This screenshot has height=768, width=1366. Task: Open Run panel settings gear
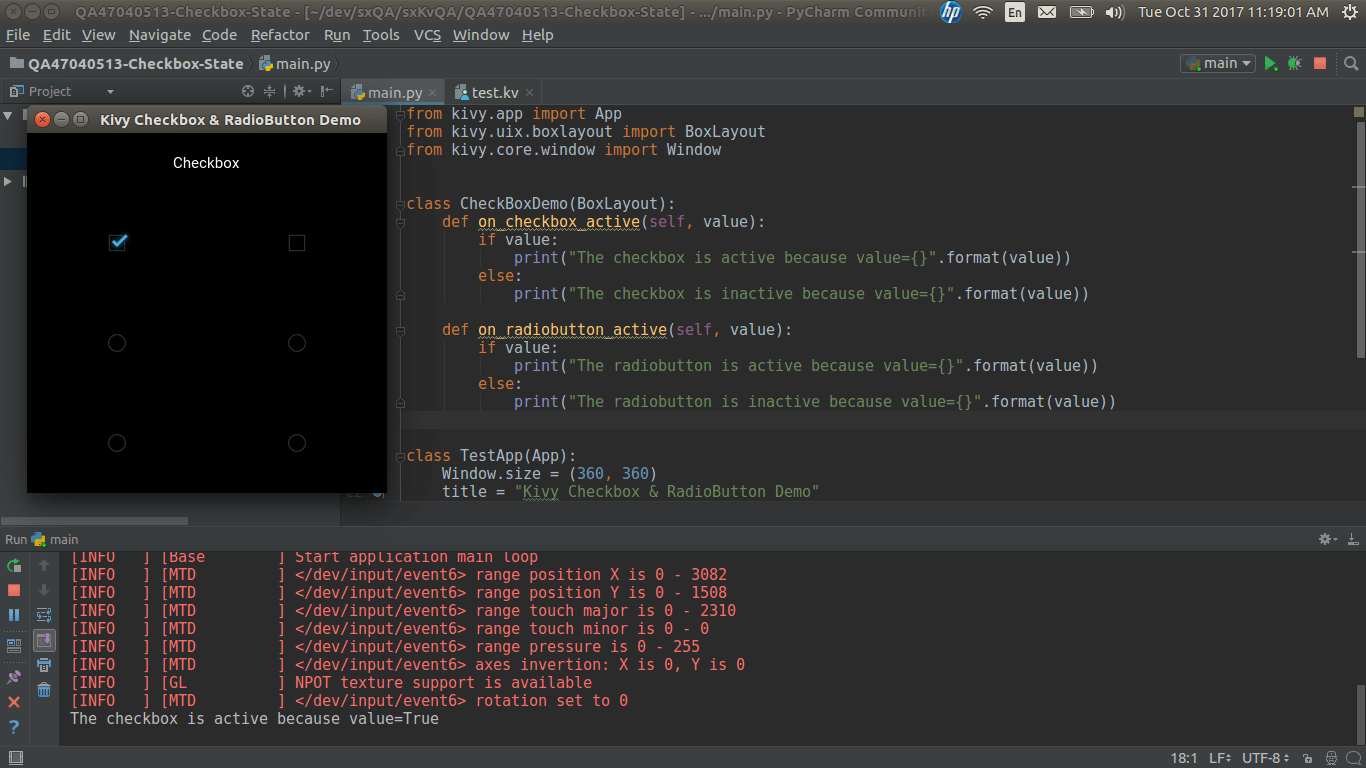[1328, 539]
